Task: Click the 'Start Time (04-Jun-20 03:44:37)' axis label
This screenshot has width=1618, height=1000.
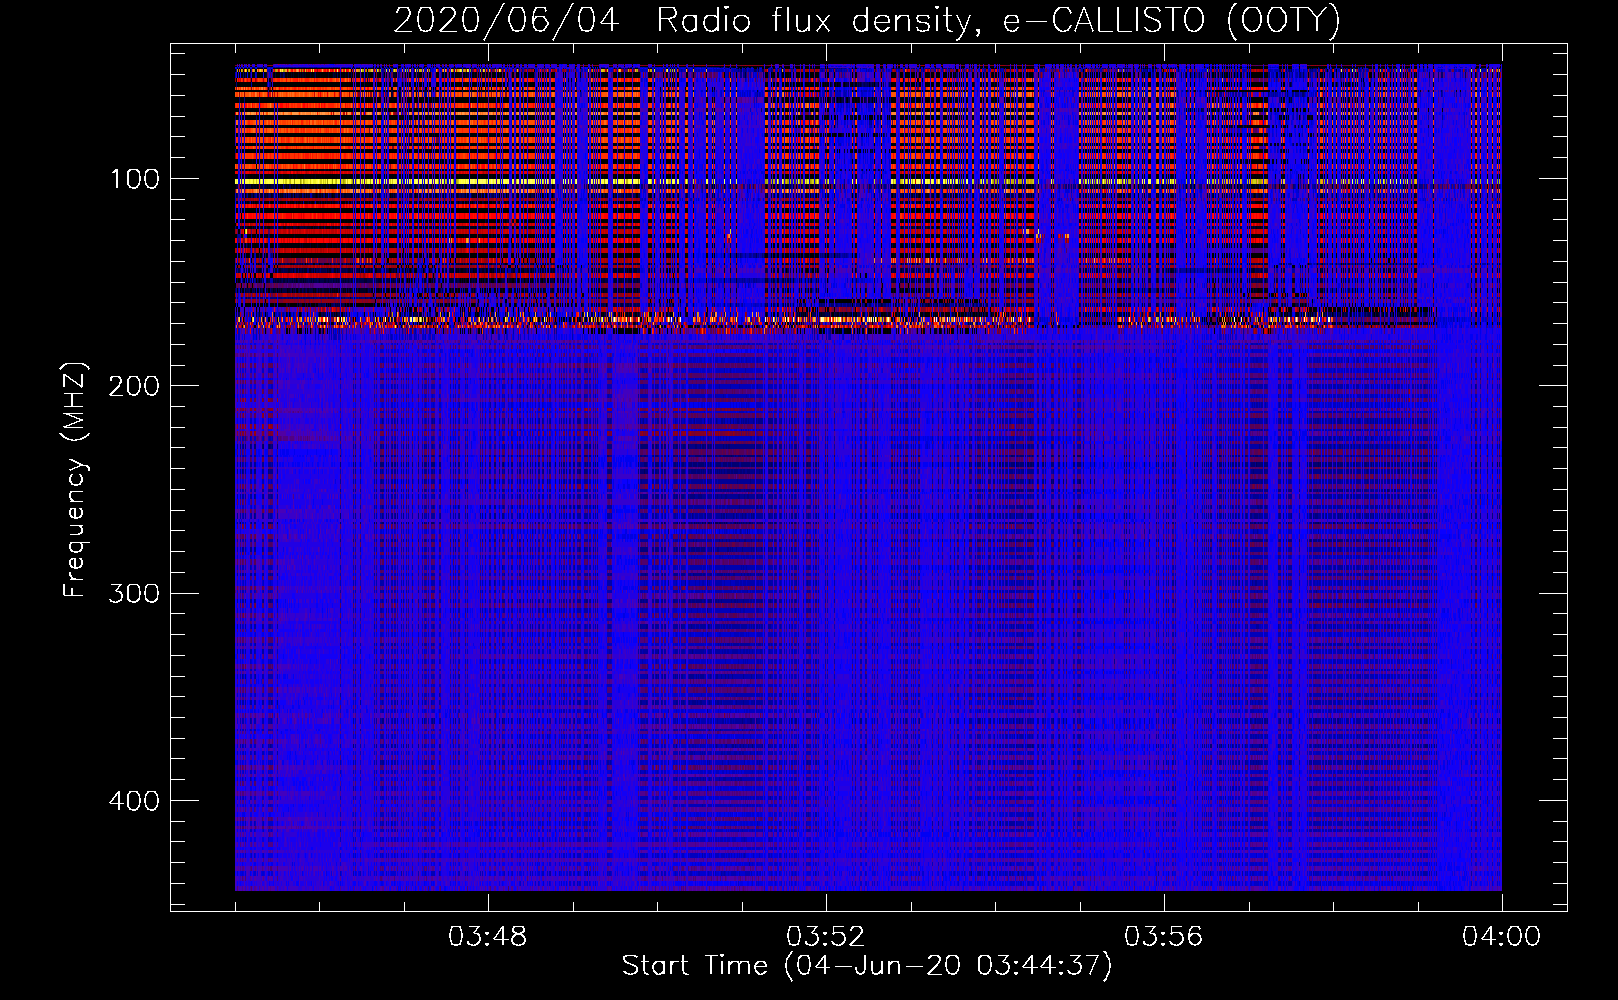Action: click(867, 966)
